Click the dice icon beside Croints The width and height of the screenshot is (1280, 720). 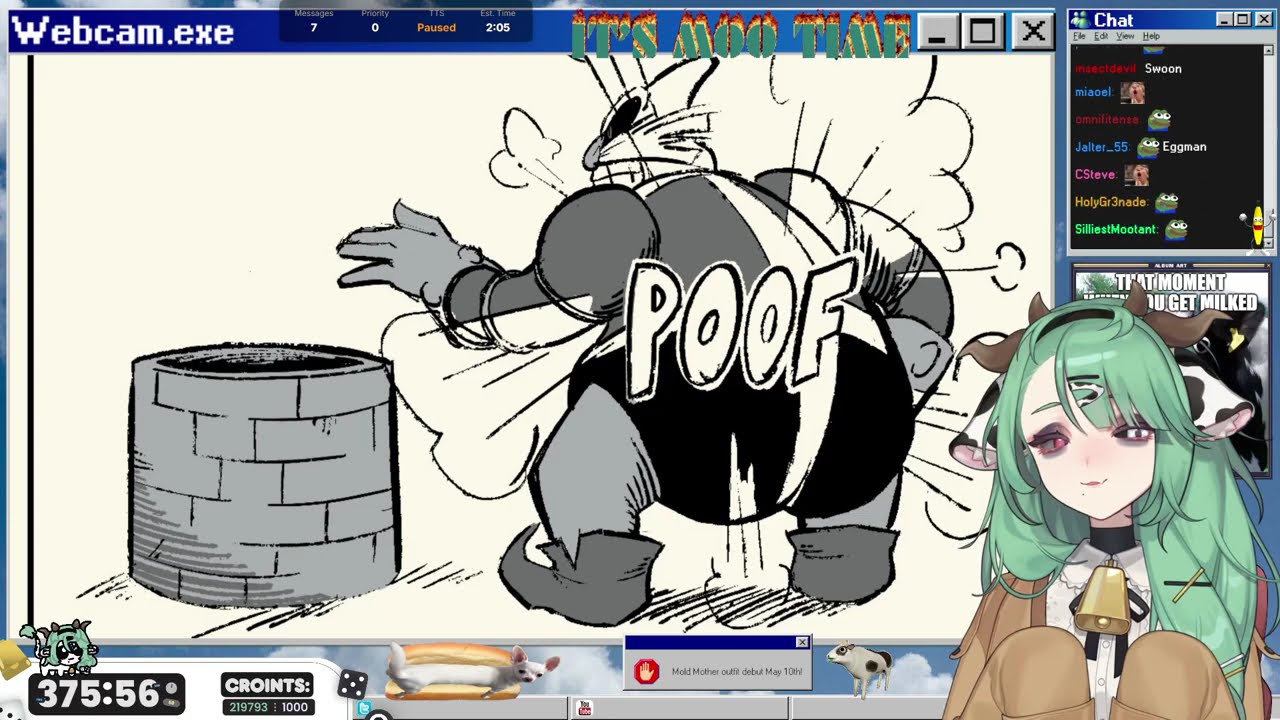coord(352,685)
